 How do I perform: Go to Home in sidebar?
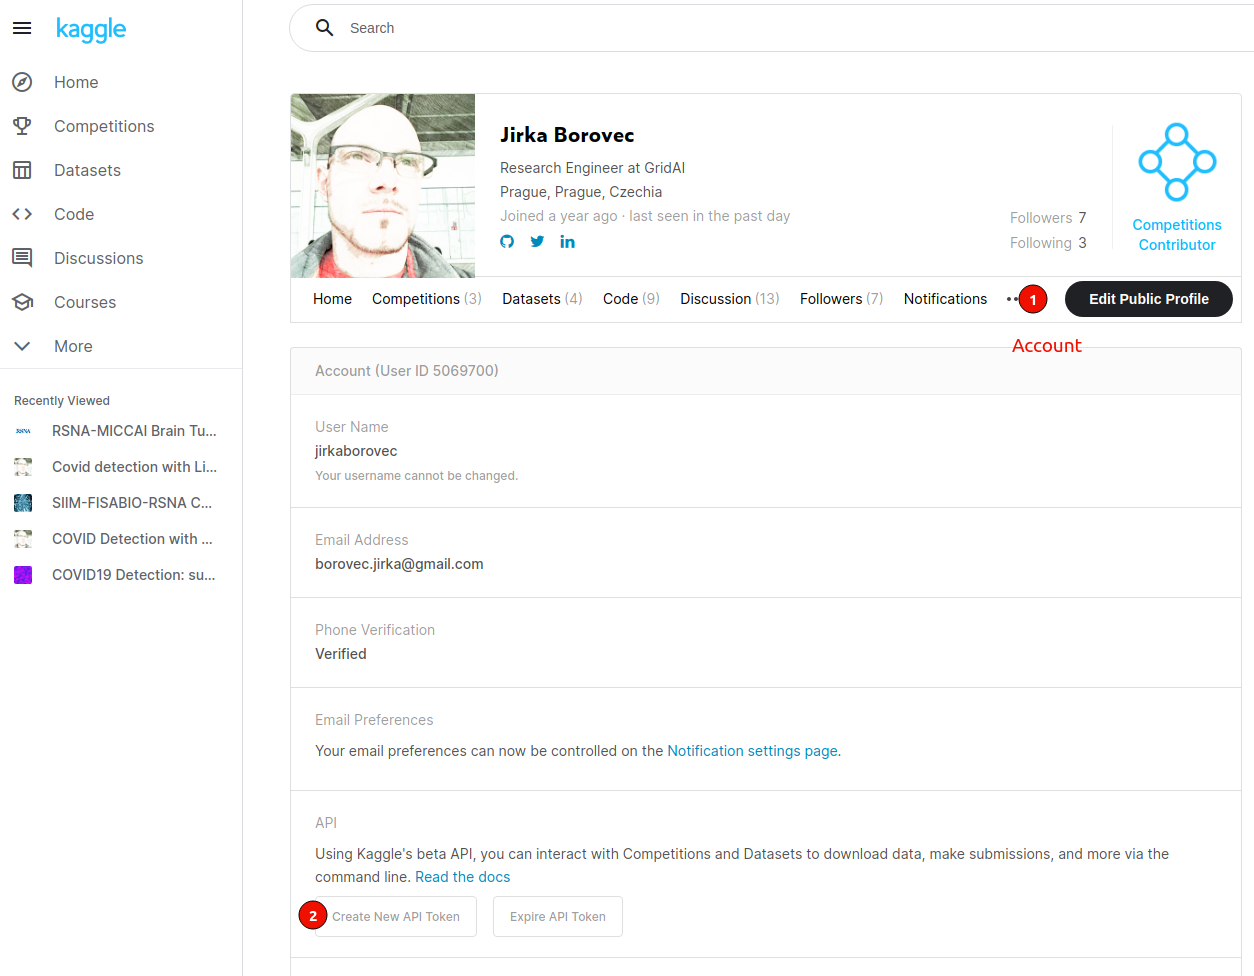(76, 82)
